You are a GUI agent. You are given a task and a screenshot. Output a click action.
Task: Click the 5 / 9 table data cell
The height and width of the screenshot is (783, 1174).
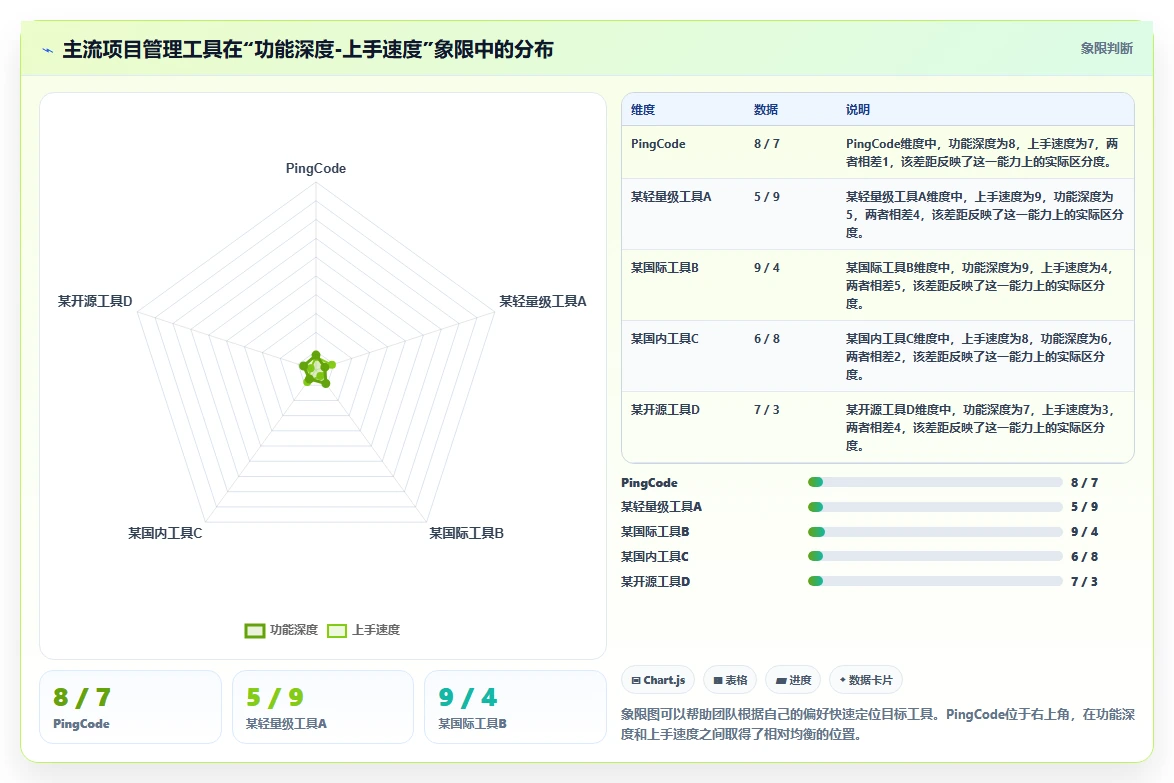coord(767,197)
